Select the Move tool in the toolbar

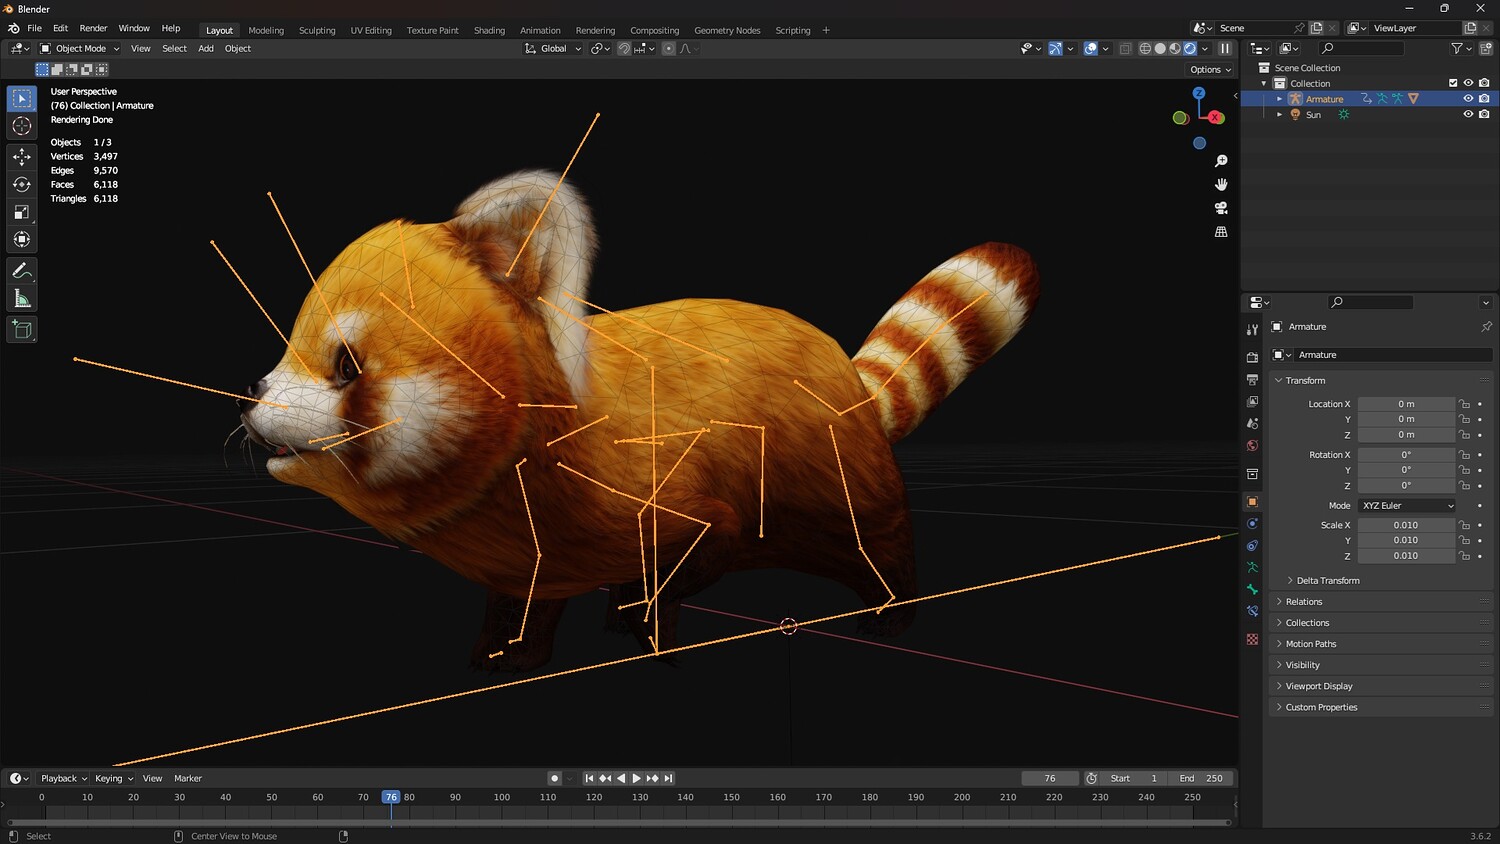coord(22,156)
